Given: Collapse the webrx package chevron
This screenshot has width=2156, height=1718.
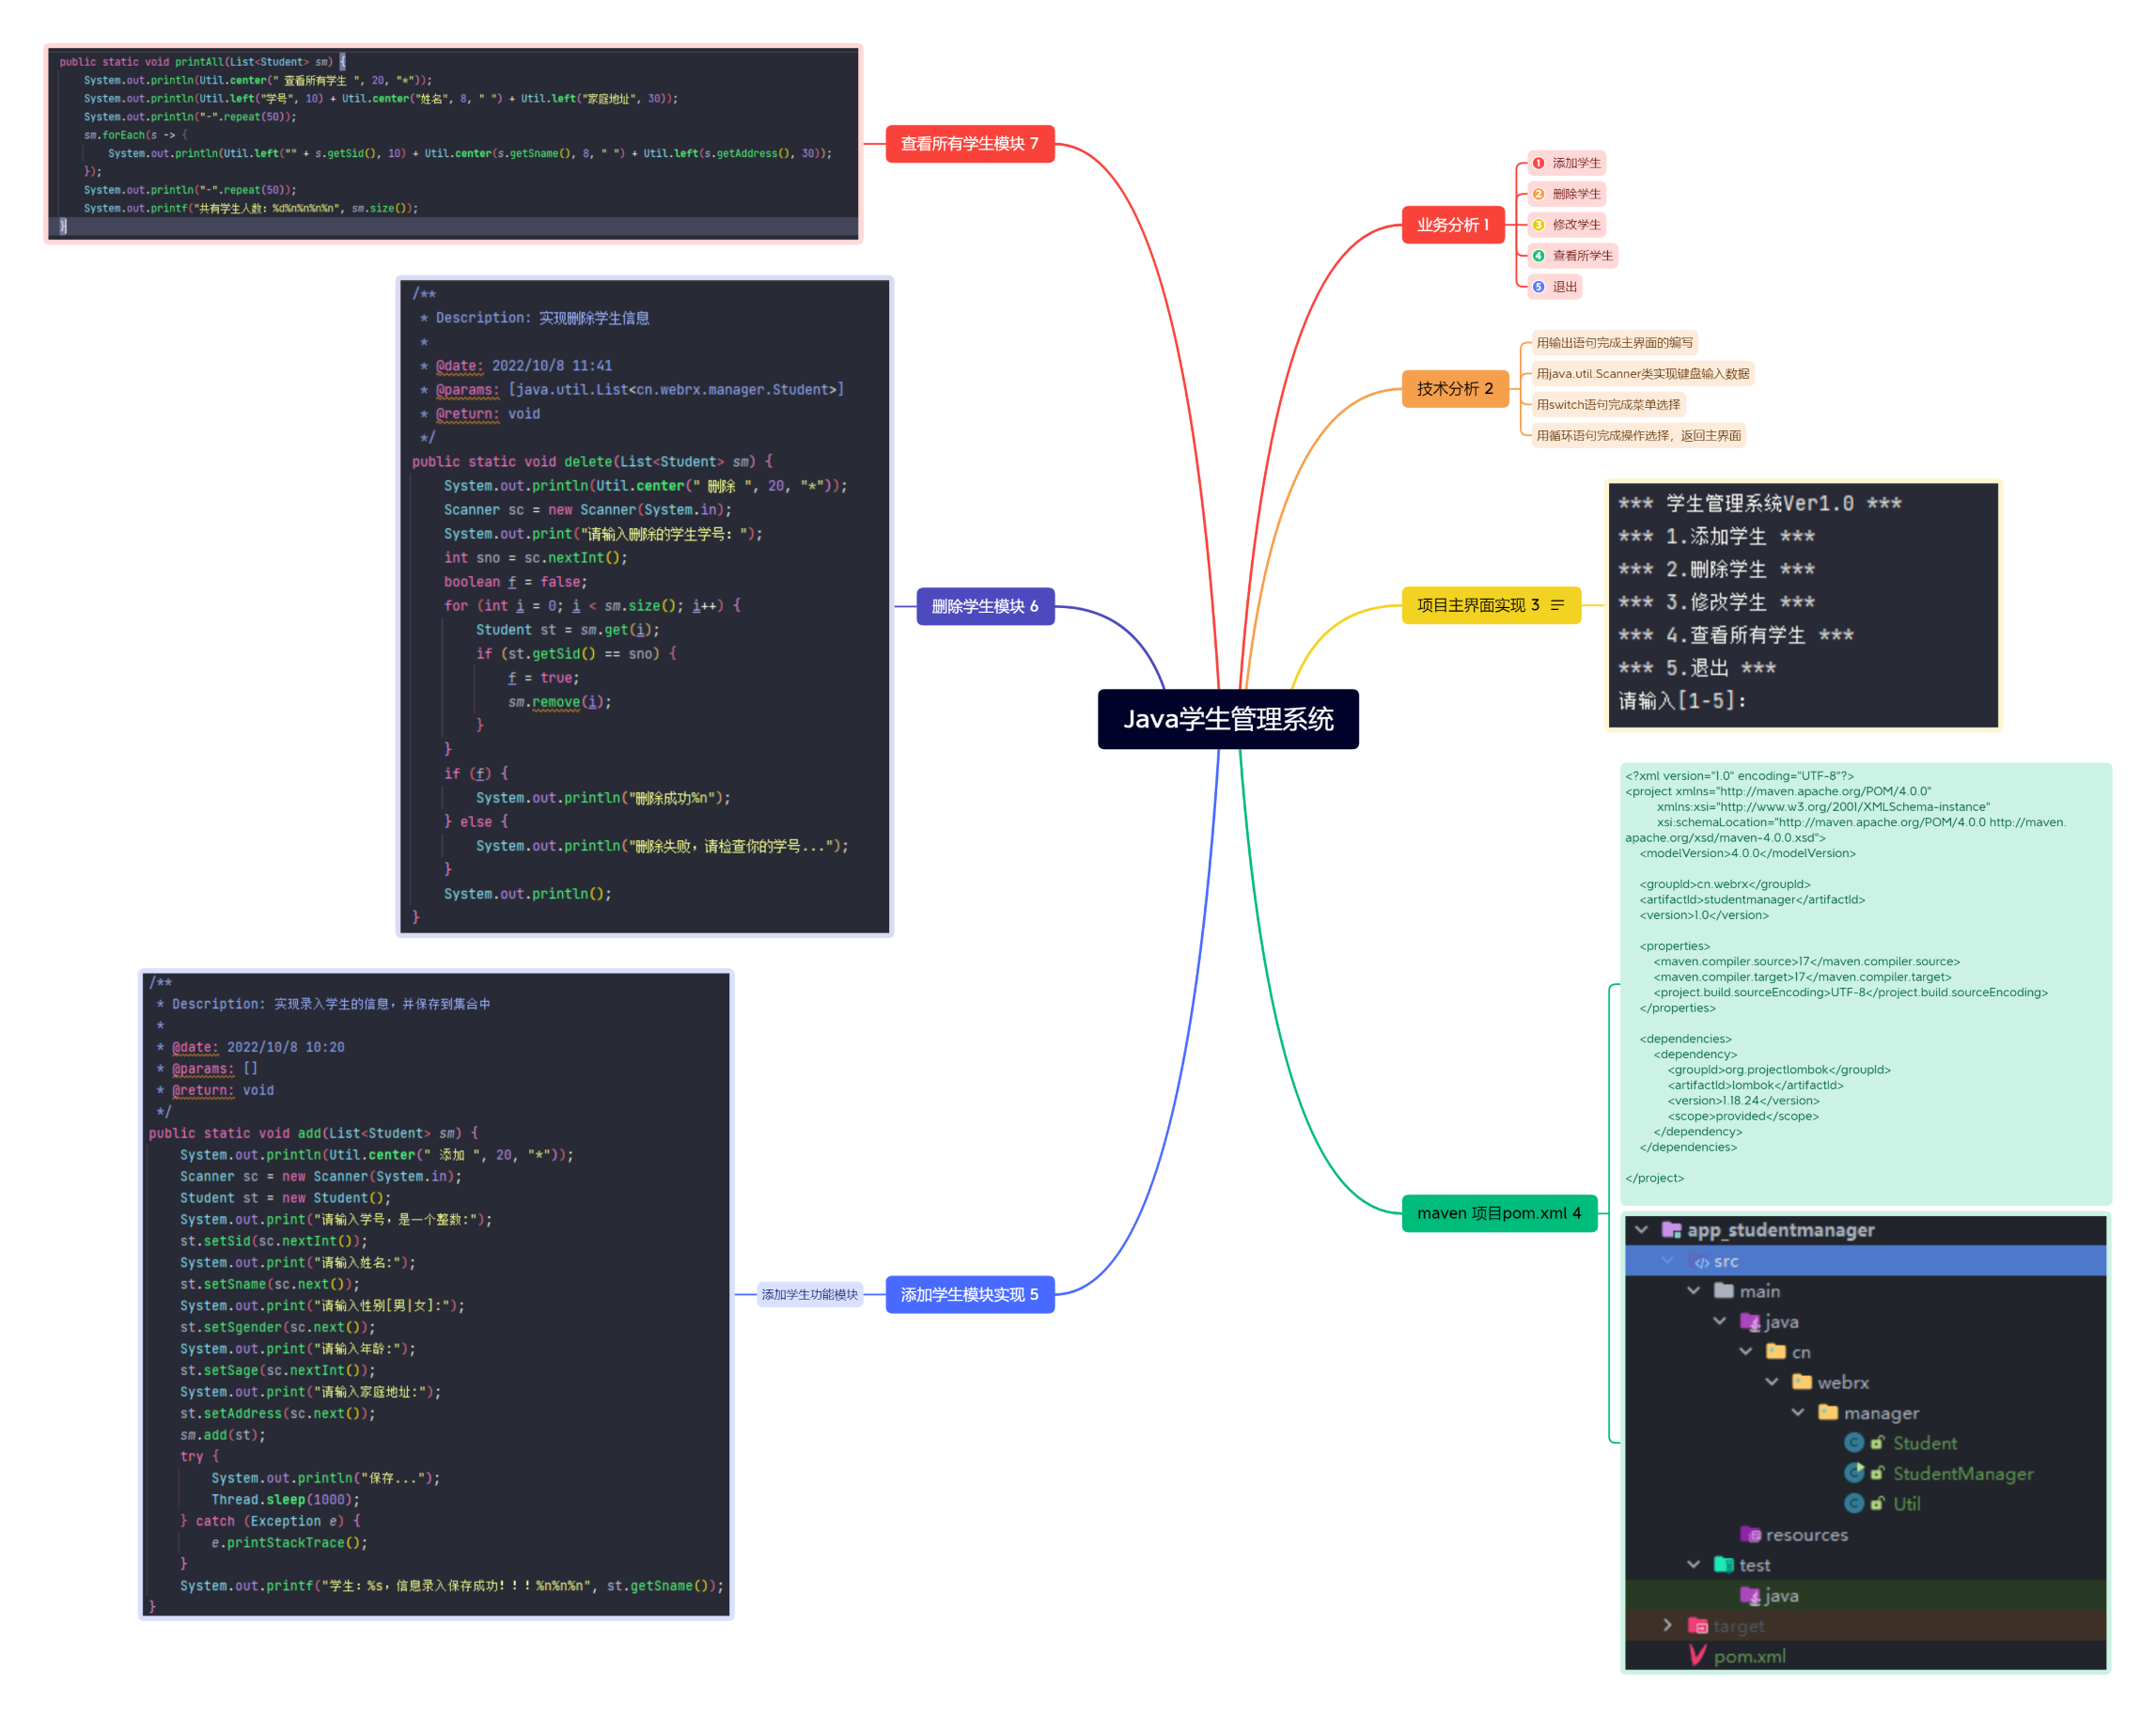Looking at the screenshot, I should pyautogui.click(x=1771, y=1382).
